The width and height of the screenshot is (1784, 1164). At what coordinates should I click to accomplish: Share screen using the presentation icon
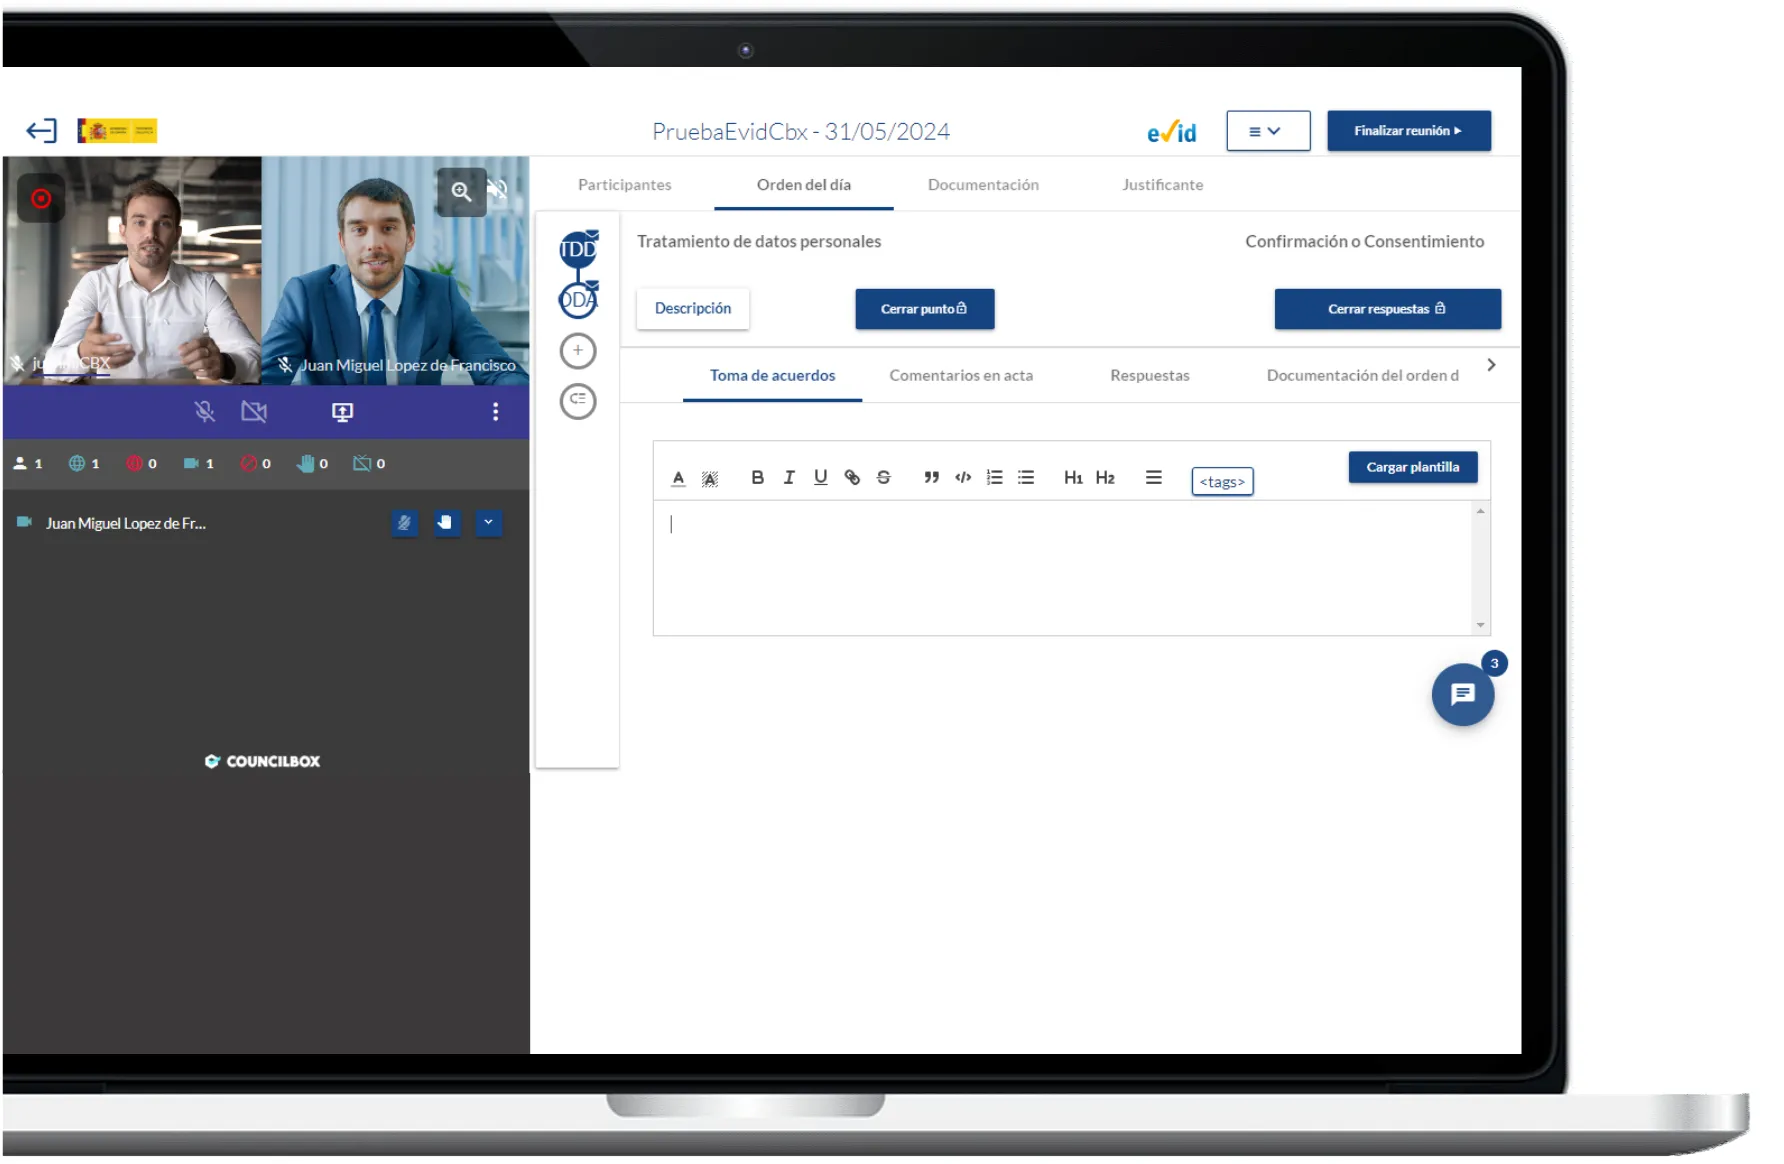pyautogui.click(x=342, y=412)
